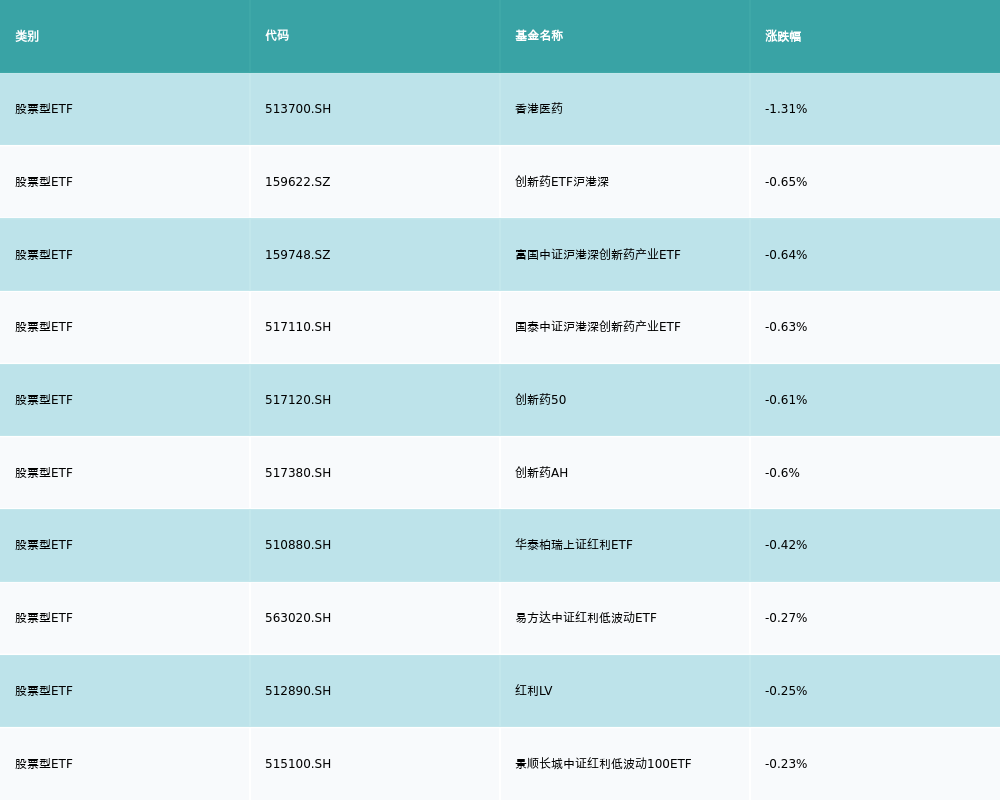Select fund name 华泰柏瑞上证红利ETF
Viewport: 1000px width, 800px height.
pos(574,545)
